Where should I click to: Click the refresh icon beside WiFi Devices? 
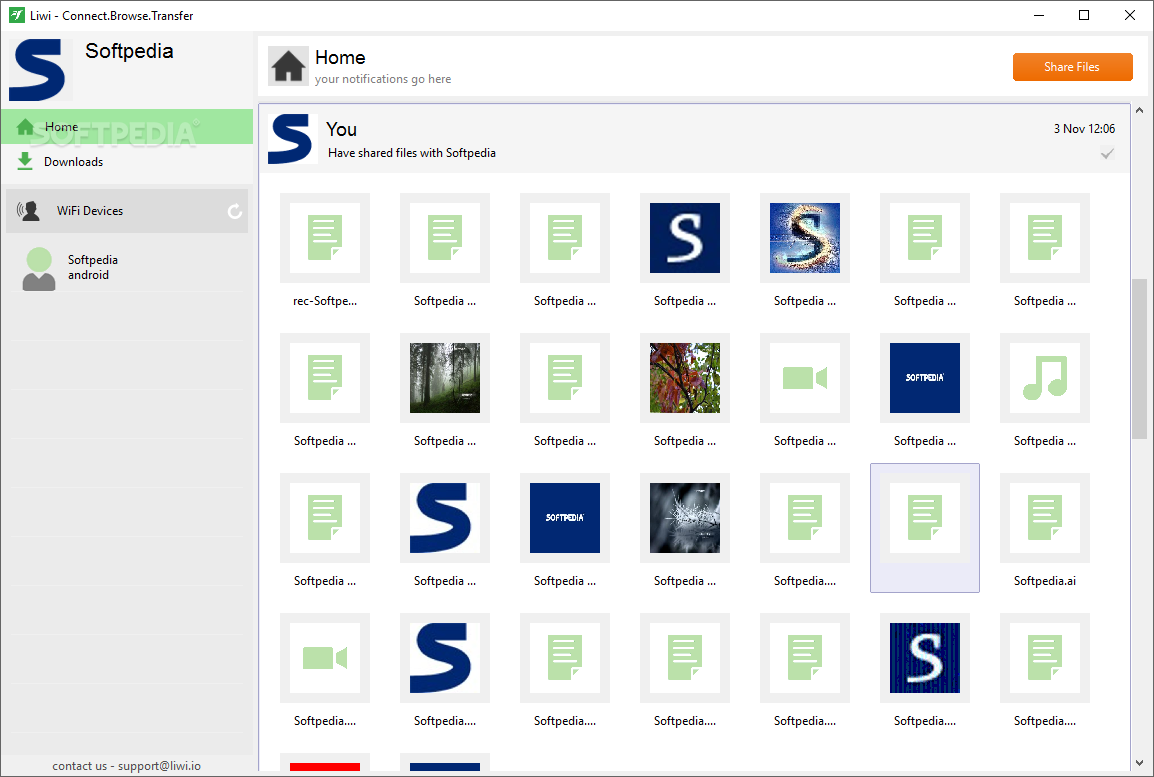coord(235,211)
